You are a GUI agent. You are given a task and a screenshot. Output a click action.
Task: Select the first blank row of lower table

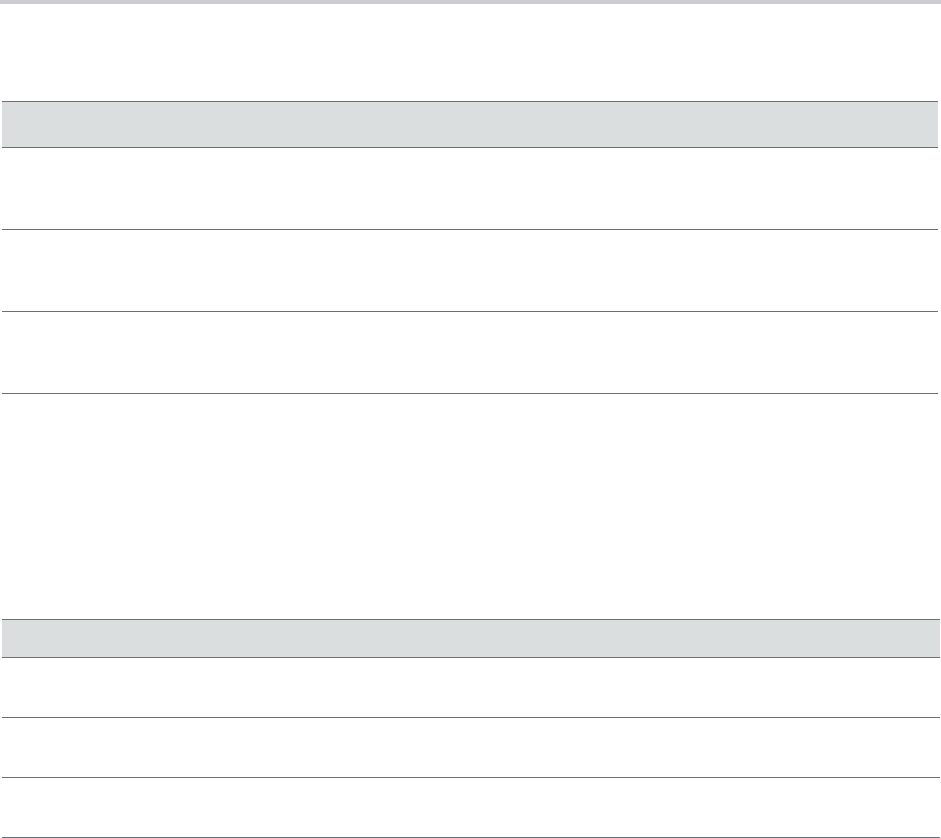pos(470,686)
